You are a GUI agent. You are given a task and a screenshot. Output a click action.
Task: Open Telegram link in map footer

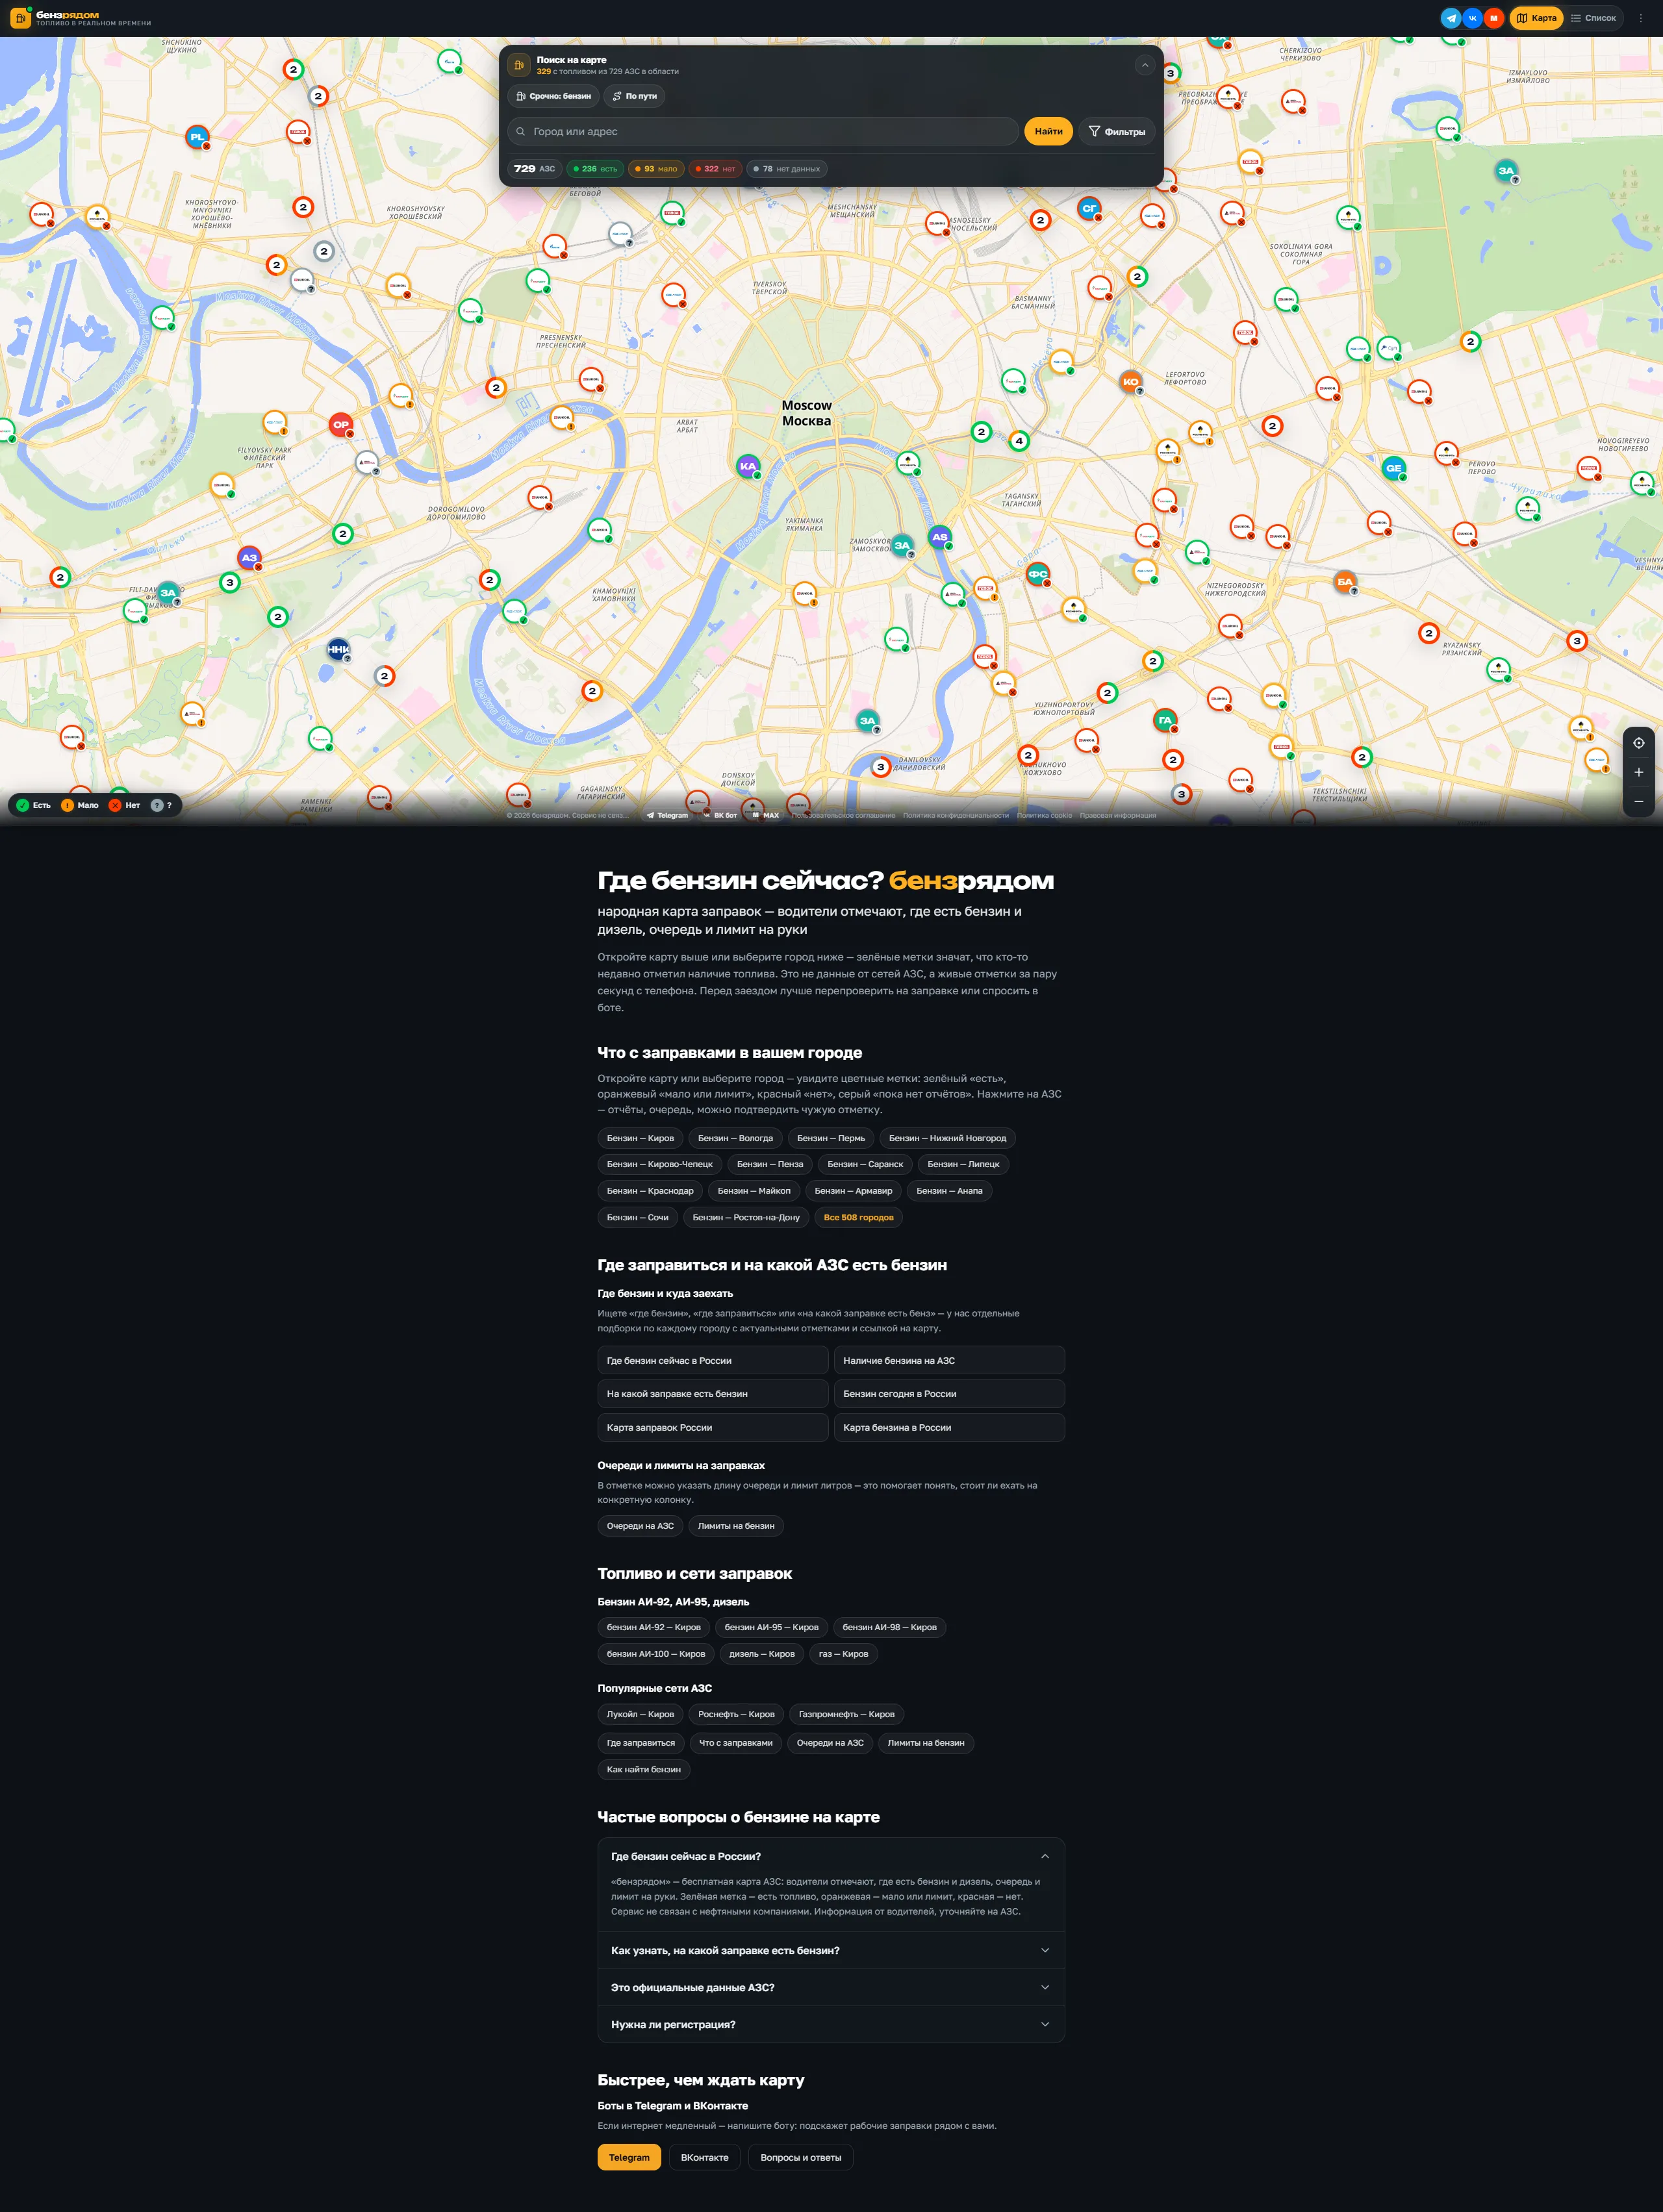coord(667,815)
